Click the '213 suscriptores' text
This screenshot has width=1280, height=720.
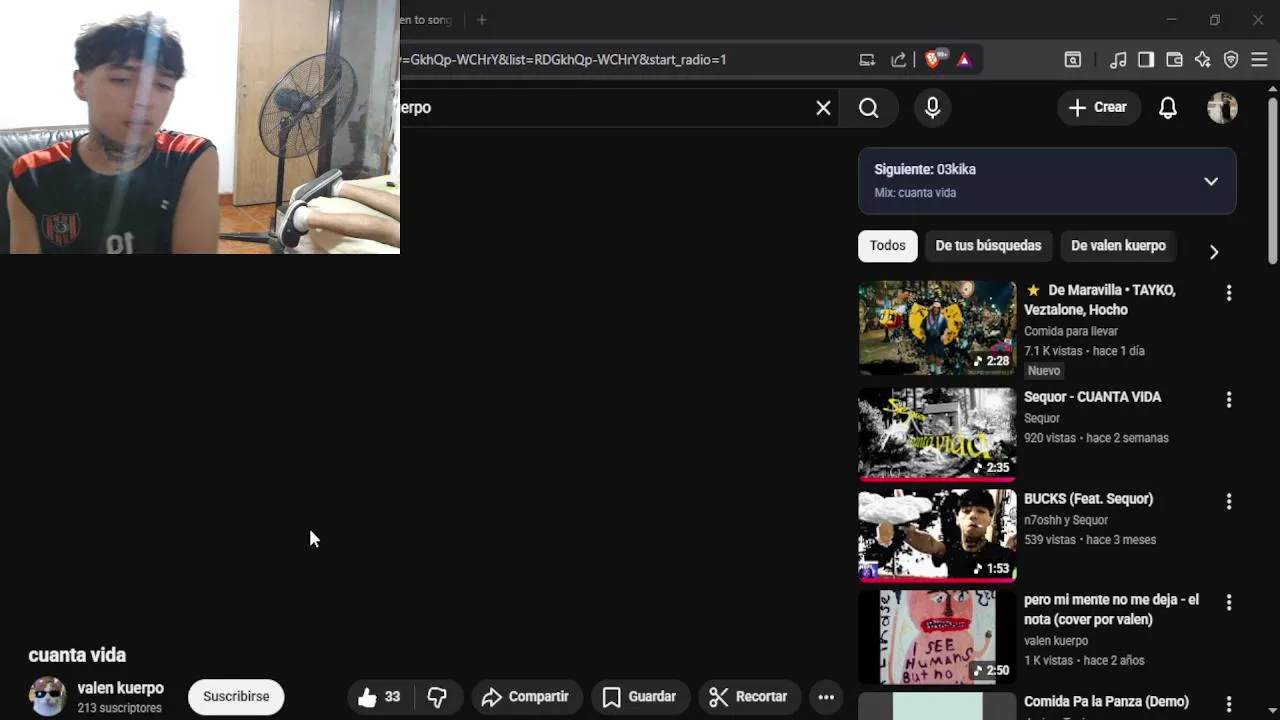tap(119, 708)
